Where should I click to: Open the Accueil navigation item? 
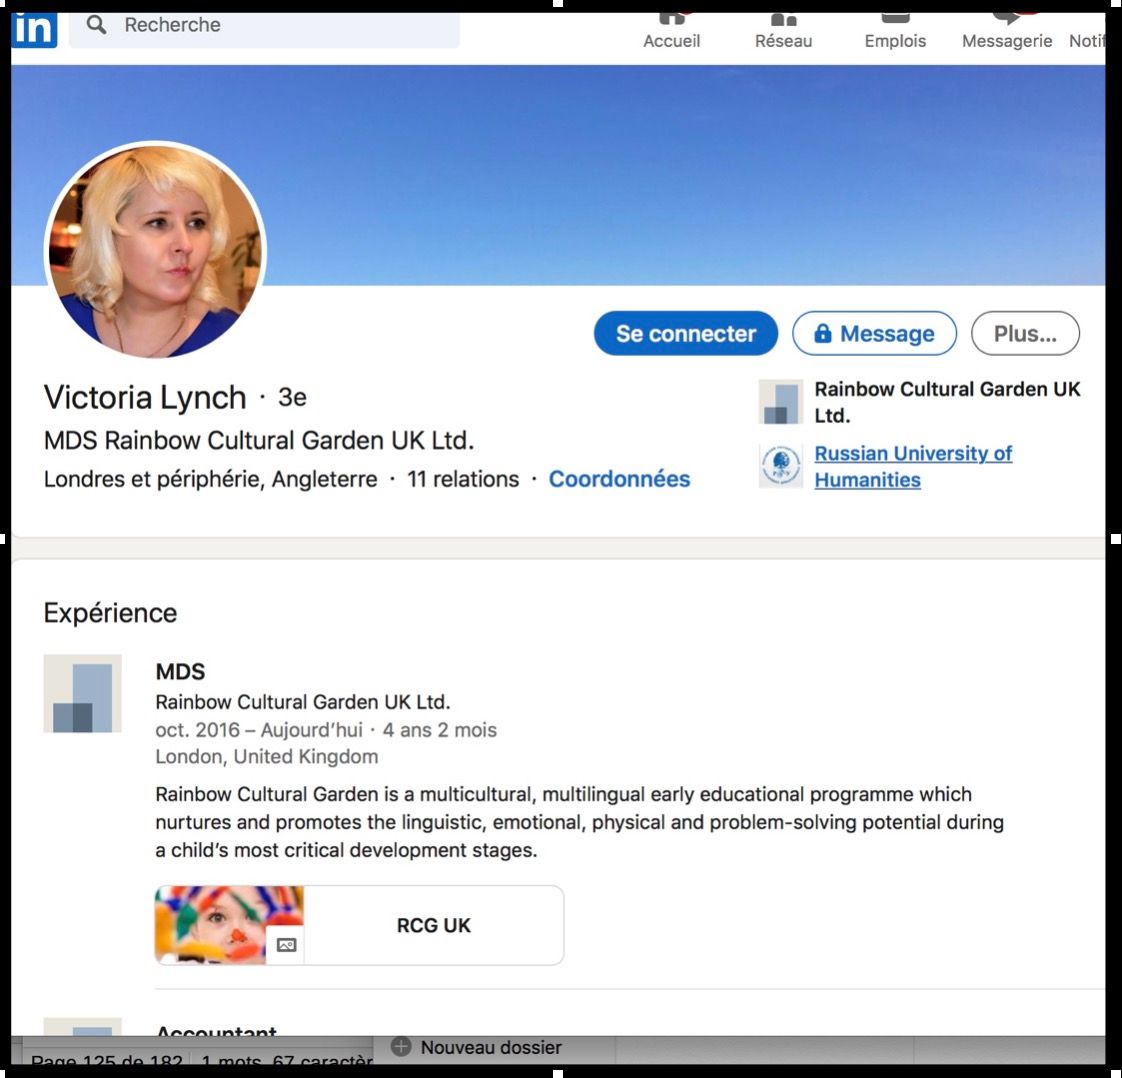[671, 32]
